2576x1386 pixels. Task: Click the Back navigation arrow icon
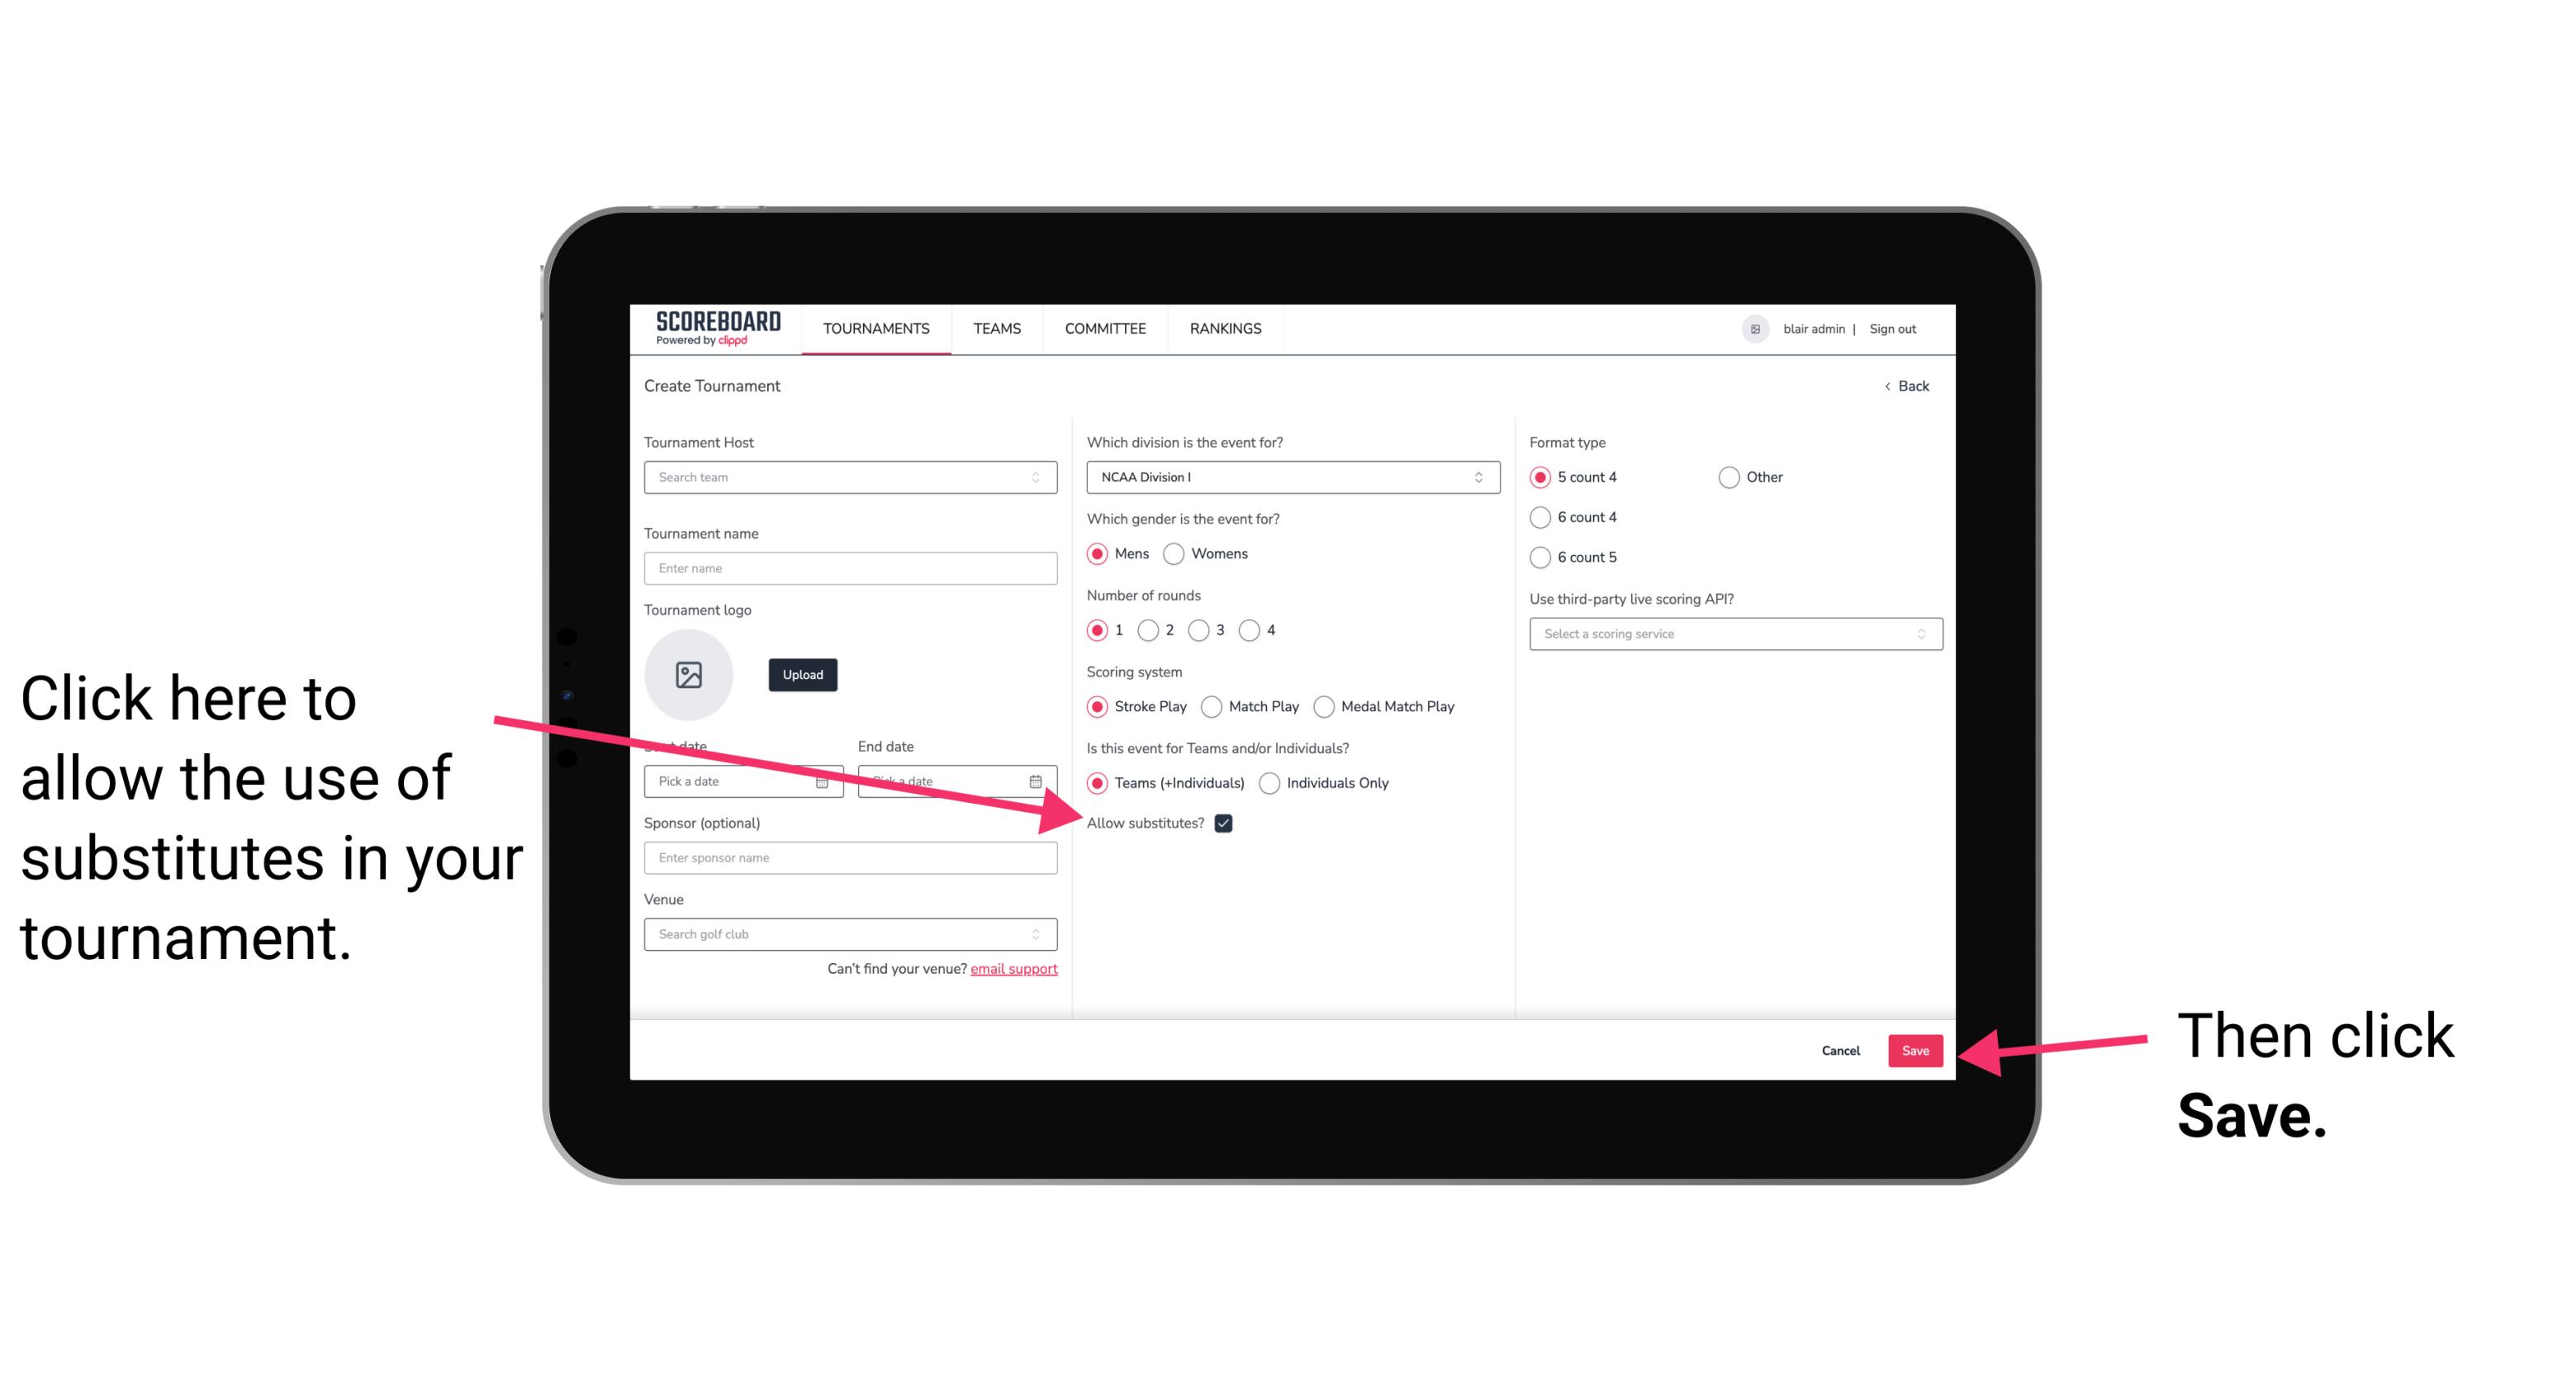pos(1889,386)
